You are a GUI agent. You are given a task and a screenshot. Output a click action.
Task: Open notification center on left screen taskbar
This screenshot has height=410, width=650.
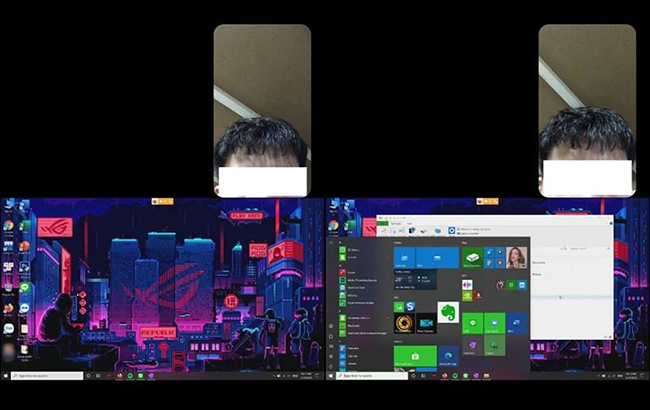pyautogui.click(x=318, y=376)
